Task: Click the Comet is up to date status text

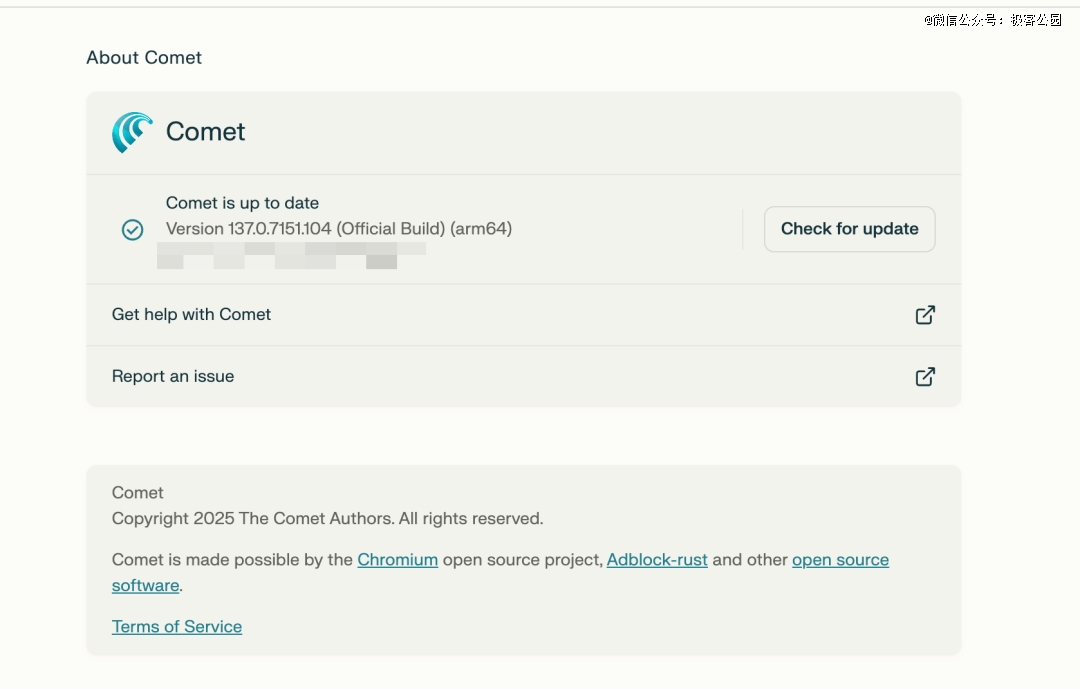Action: pos(242,203)
